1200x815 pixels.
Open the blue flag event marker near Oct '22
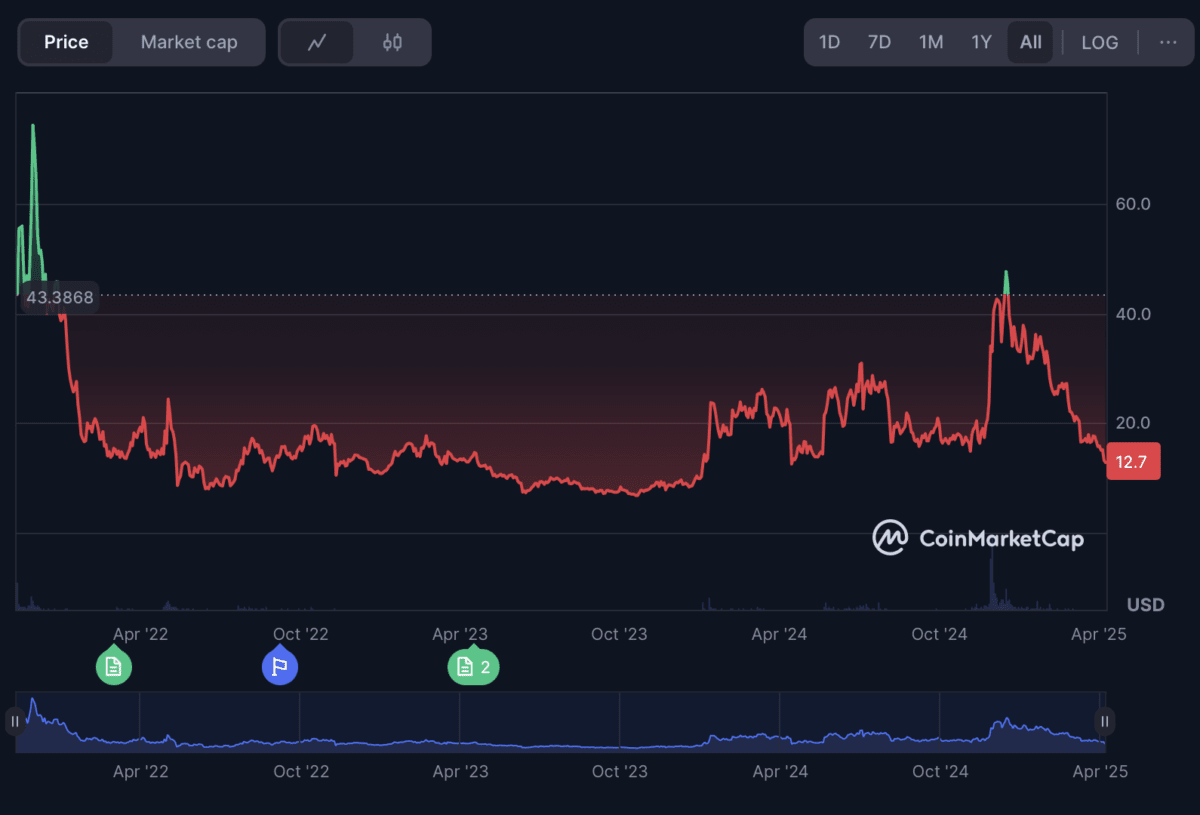click(x=279, y=666)
